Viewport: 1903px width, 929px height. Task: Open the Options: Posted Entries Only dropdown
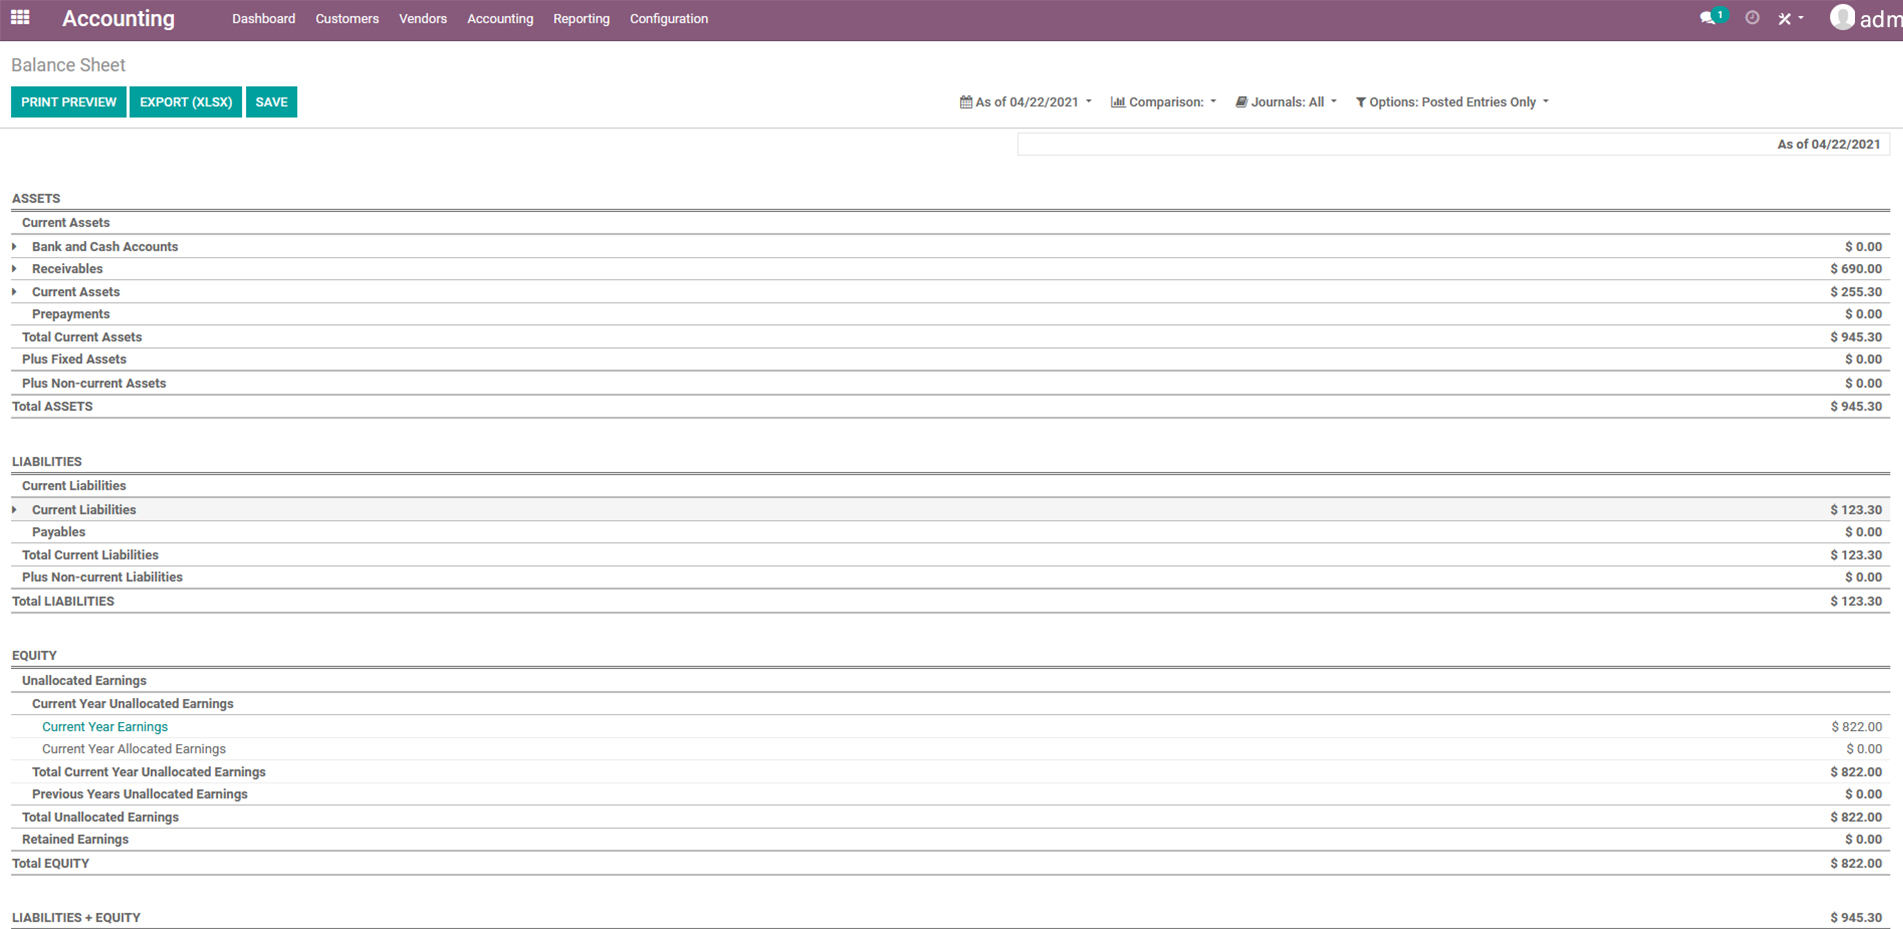pos(1452,102)
